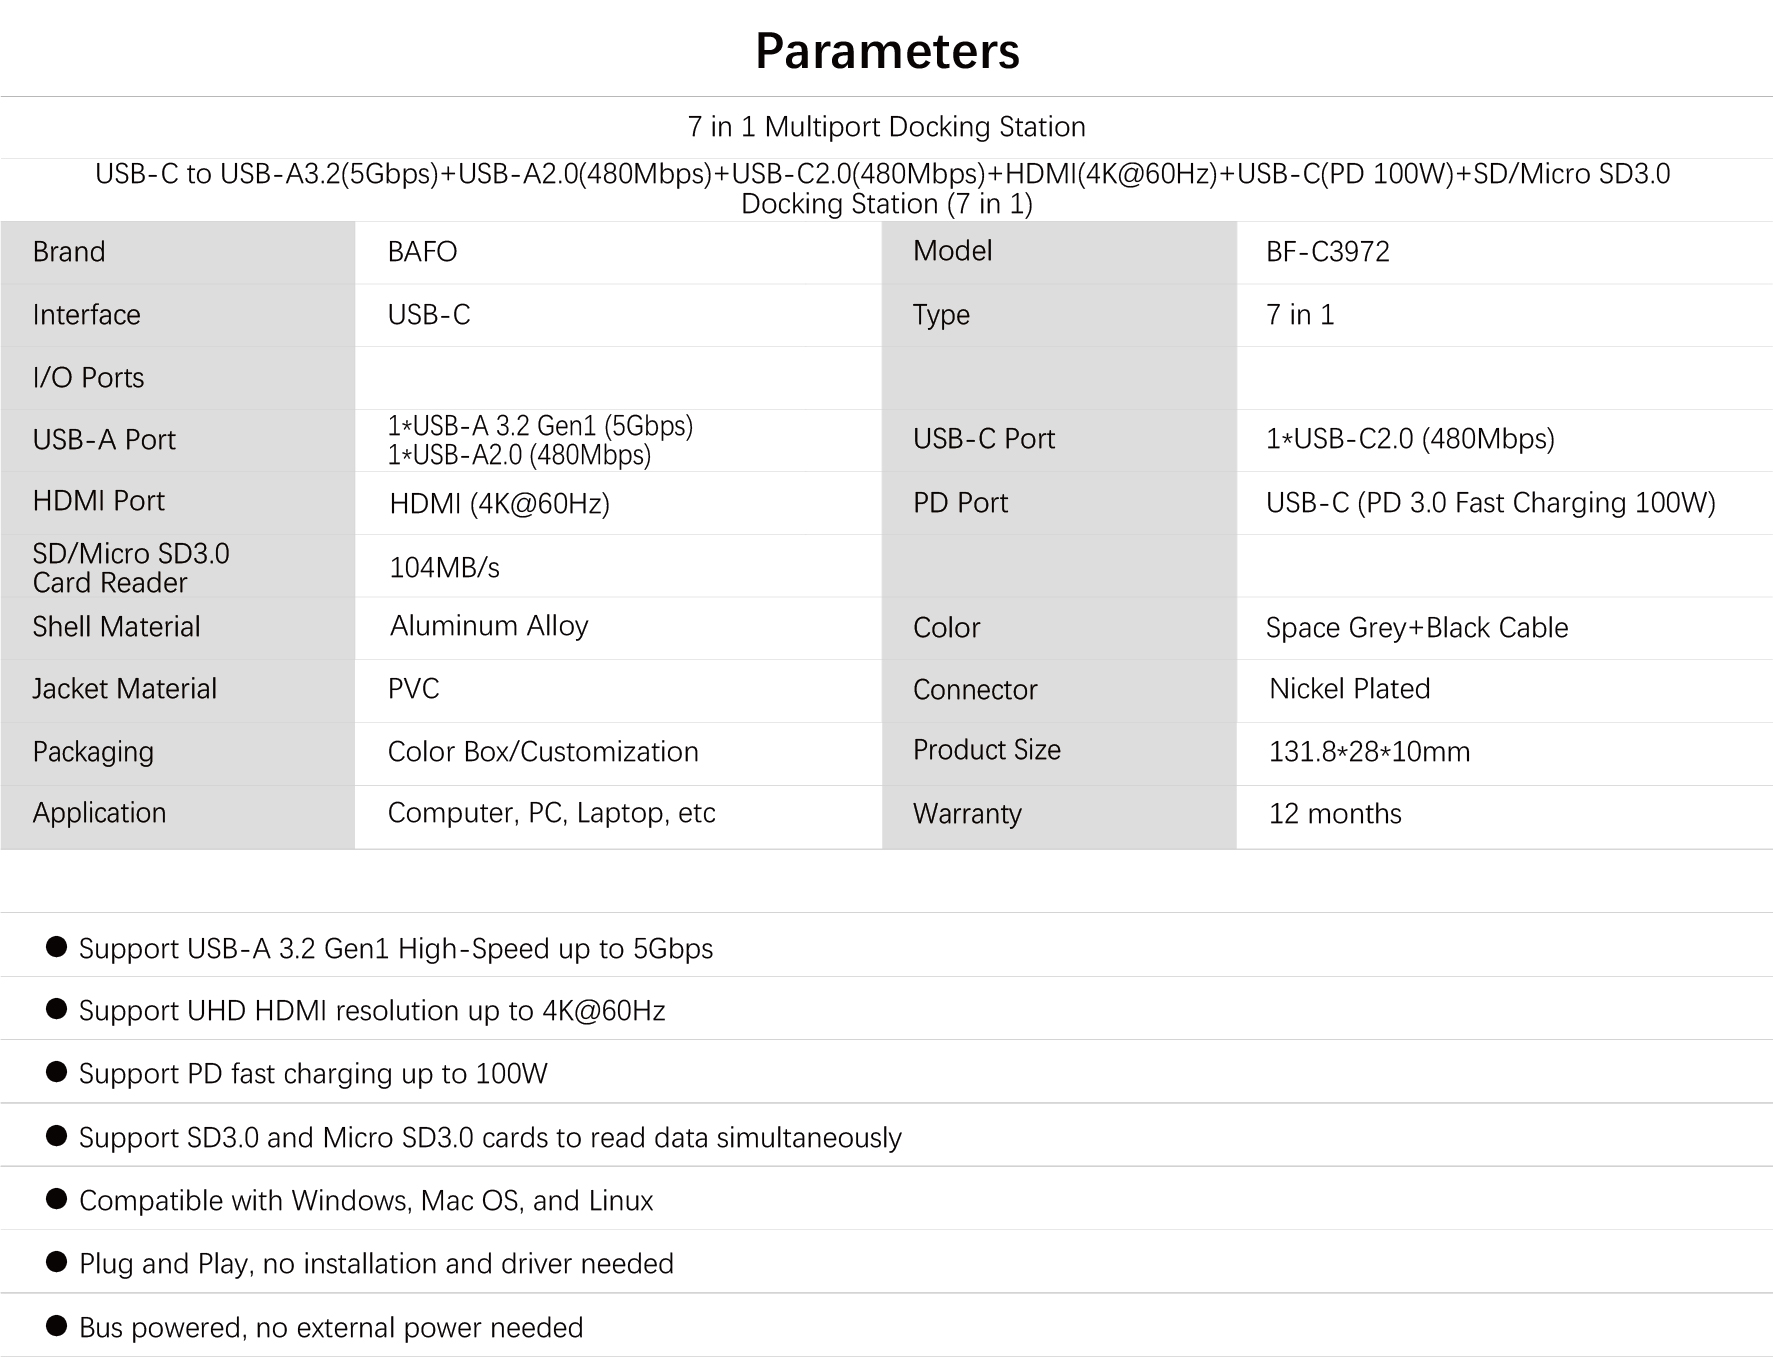Select the 7 in 1 type value

1300,314
